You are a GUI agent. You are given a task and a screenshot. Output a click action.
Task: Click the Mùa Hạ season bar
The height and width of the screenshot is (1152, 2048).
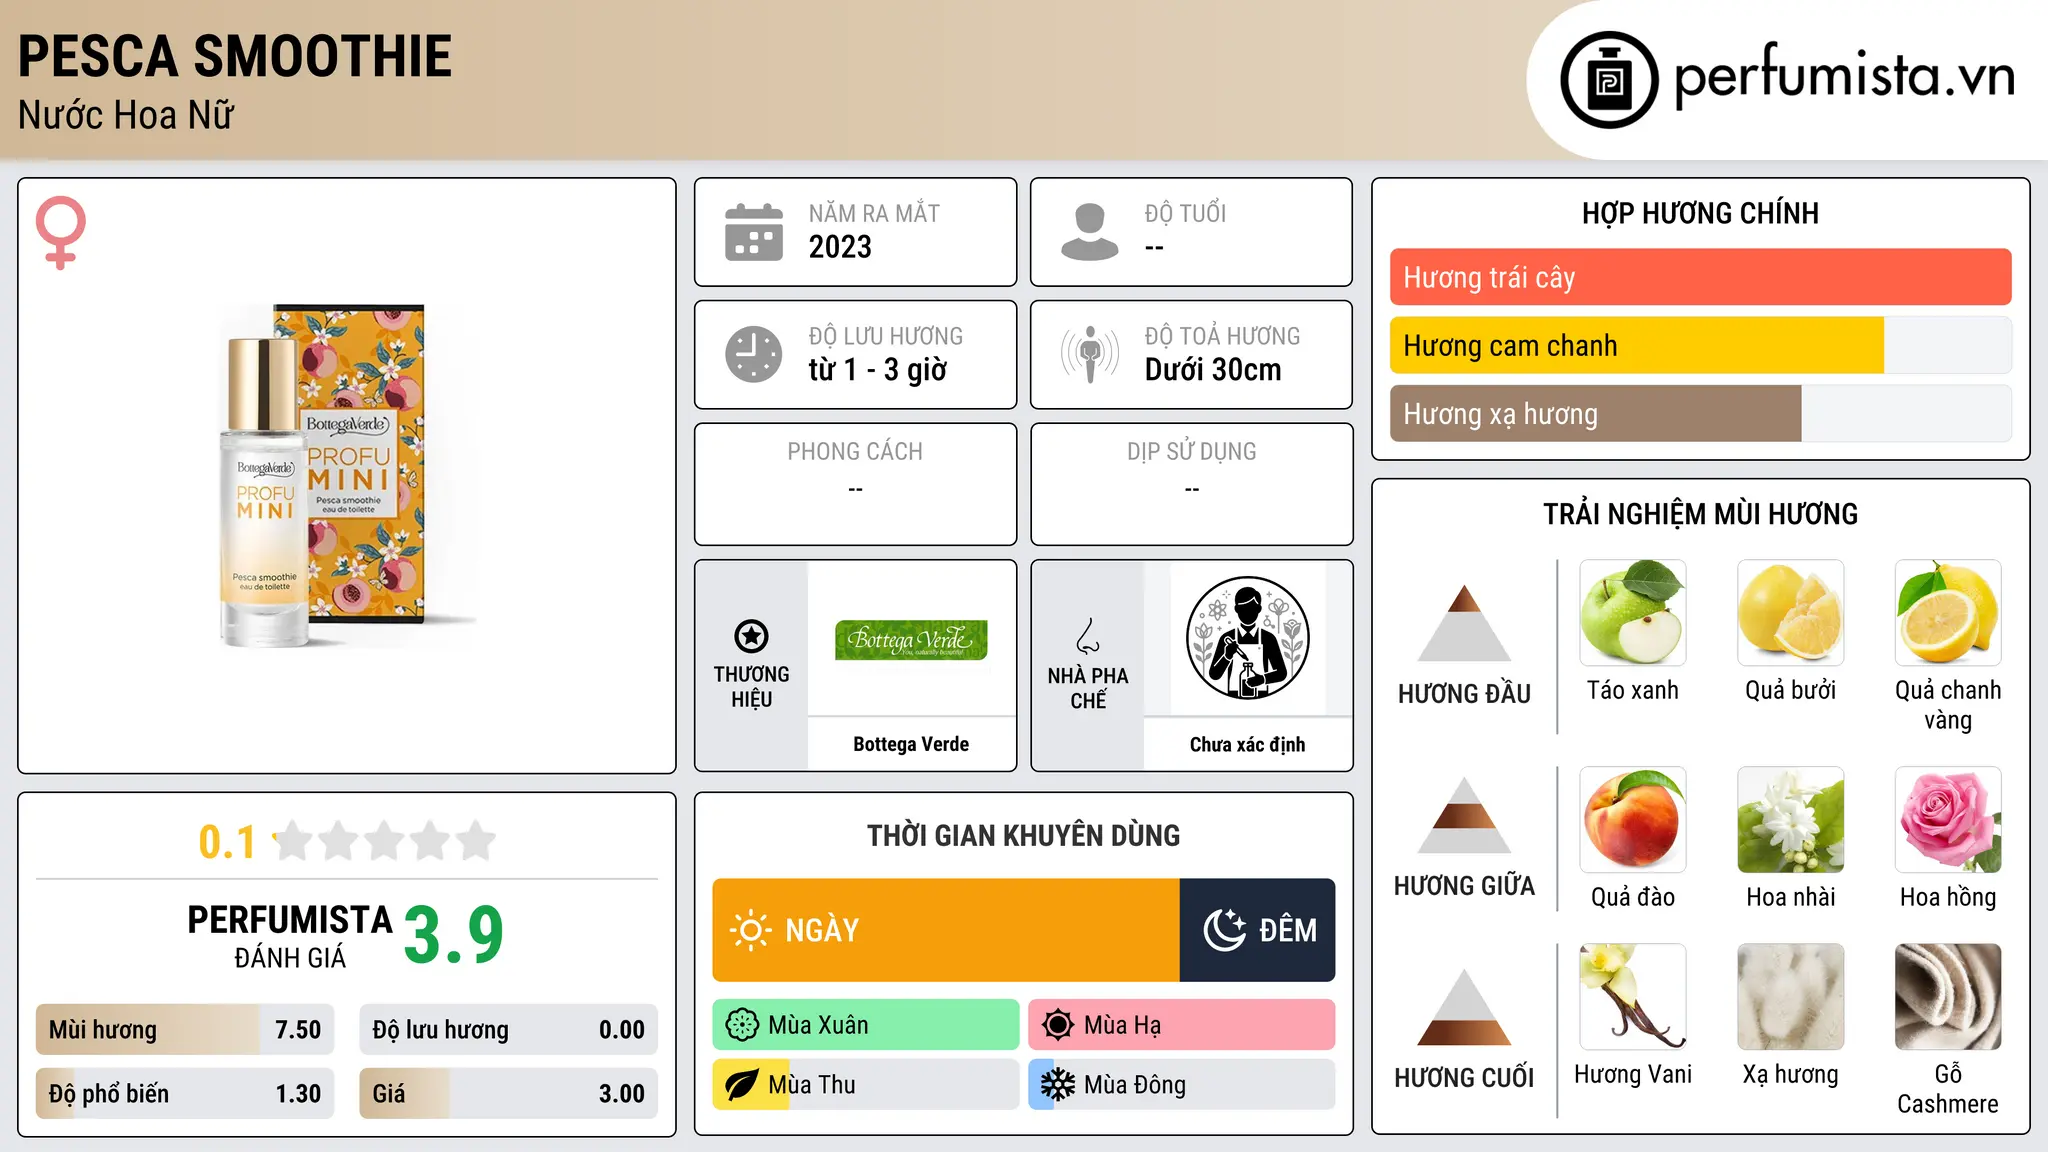[x=1182, y=1025]
